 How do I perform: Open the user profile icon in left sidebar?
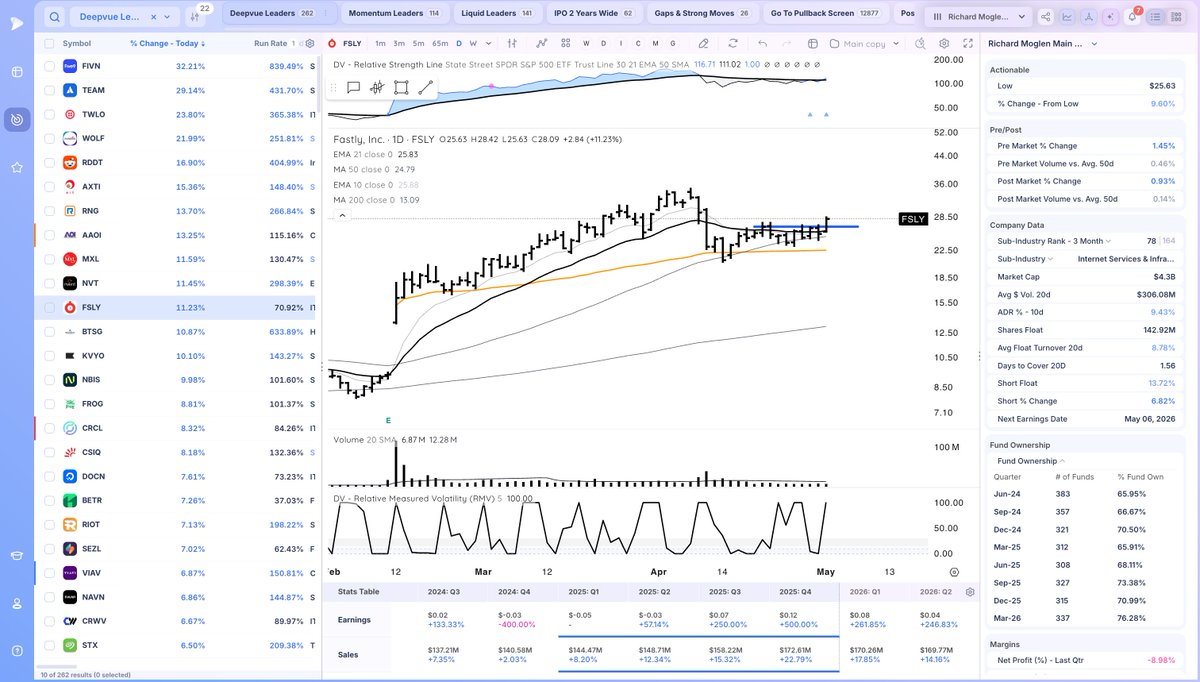click(17, 603)
